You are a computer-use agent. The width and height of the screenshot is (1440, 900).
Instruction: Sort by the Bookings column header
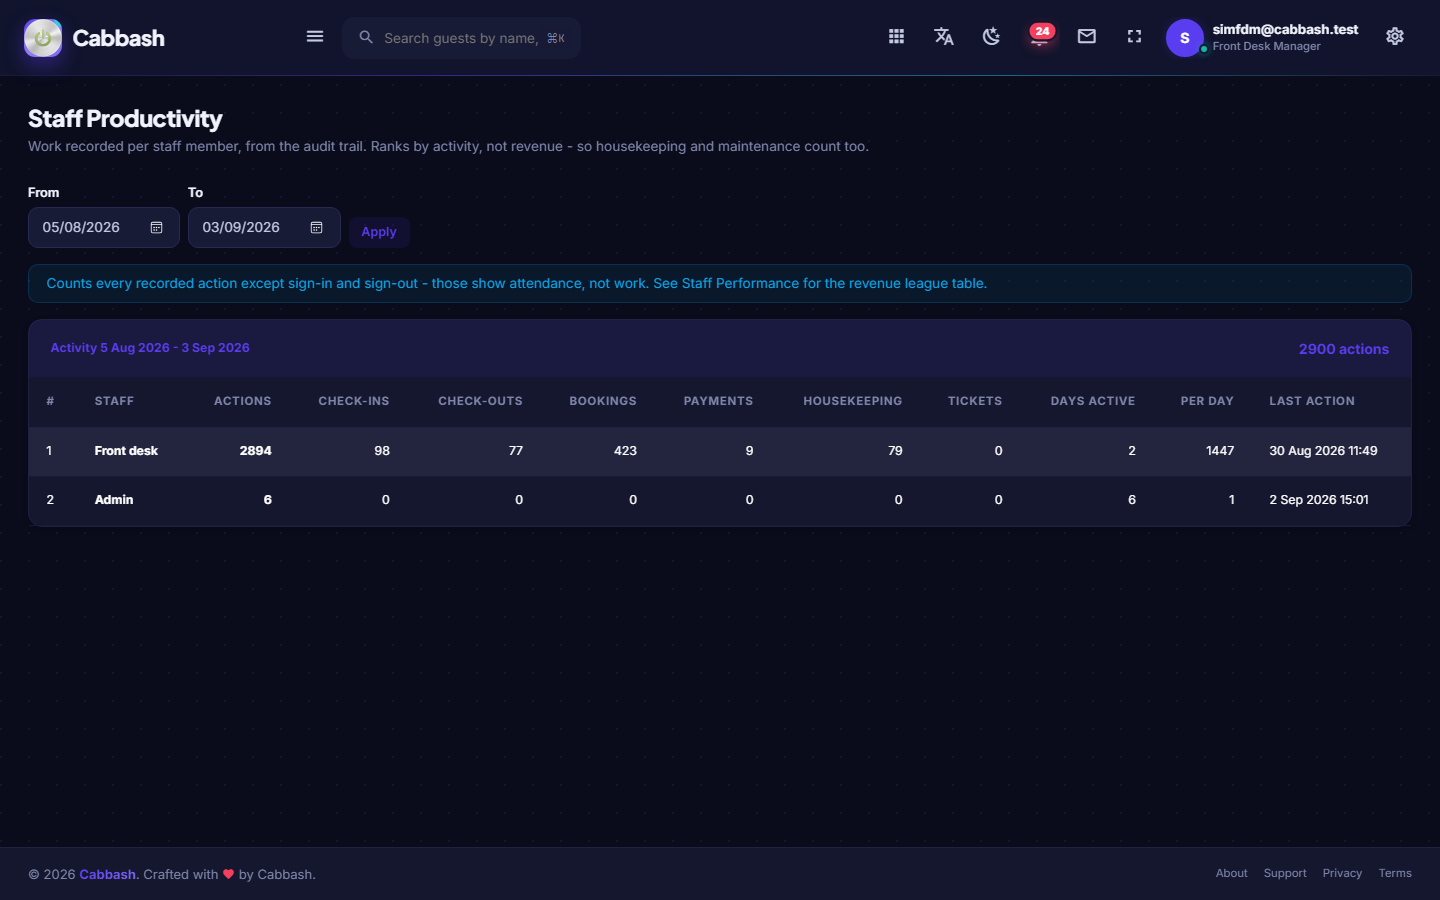coord(603,401)
